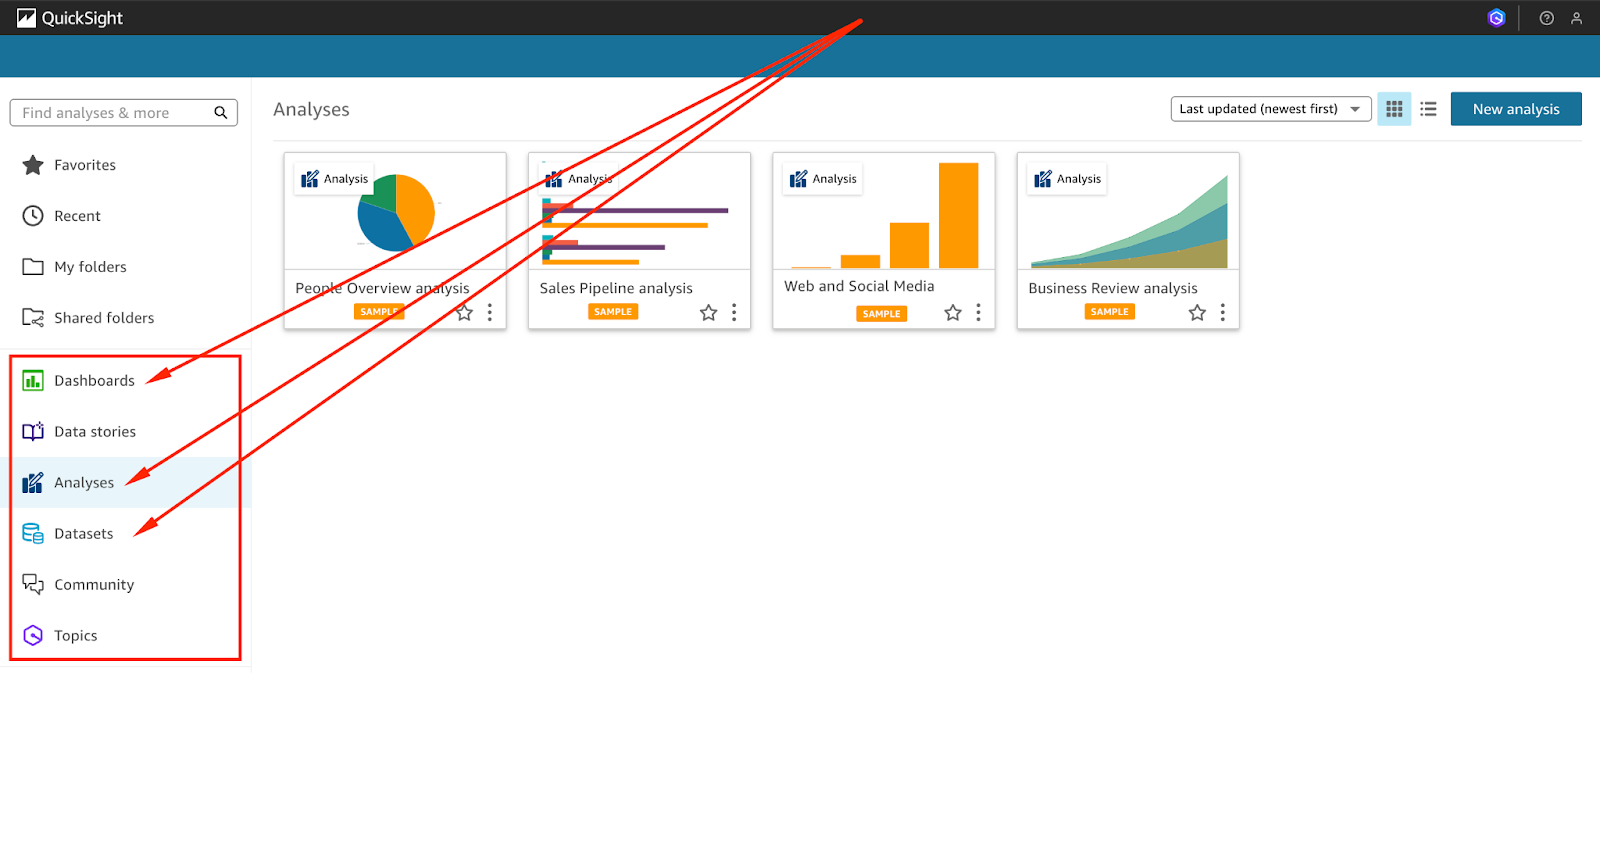Open the Last updated sort dropdown

tap(1271, 109)
